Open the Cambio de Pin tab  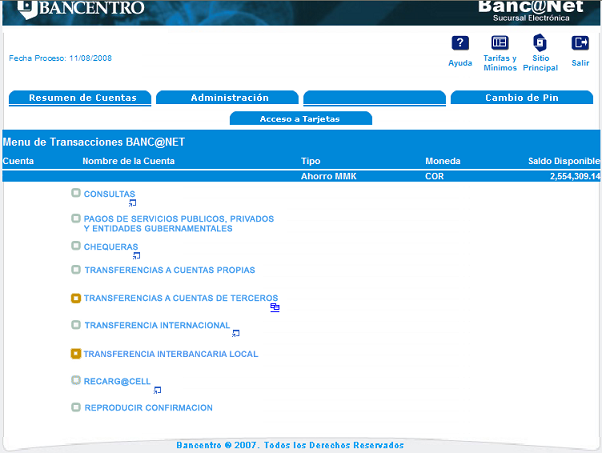pos(522,98)
